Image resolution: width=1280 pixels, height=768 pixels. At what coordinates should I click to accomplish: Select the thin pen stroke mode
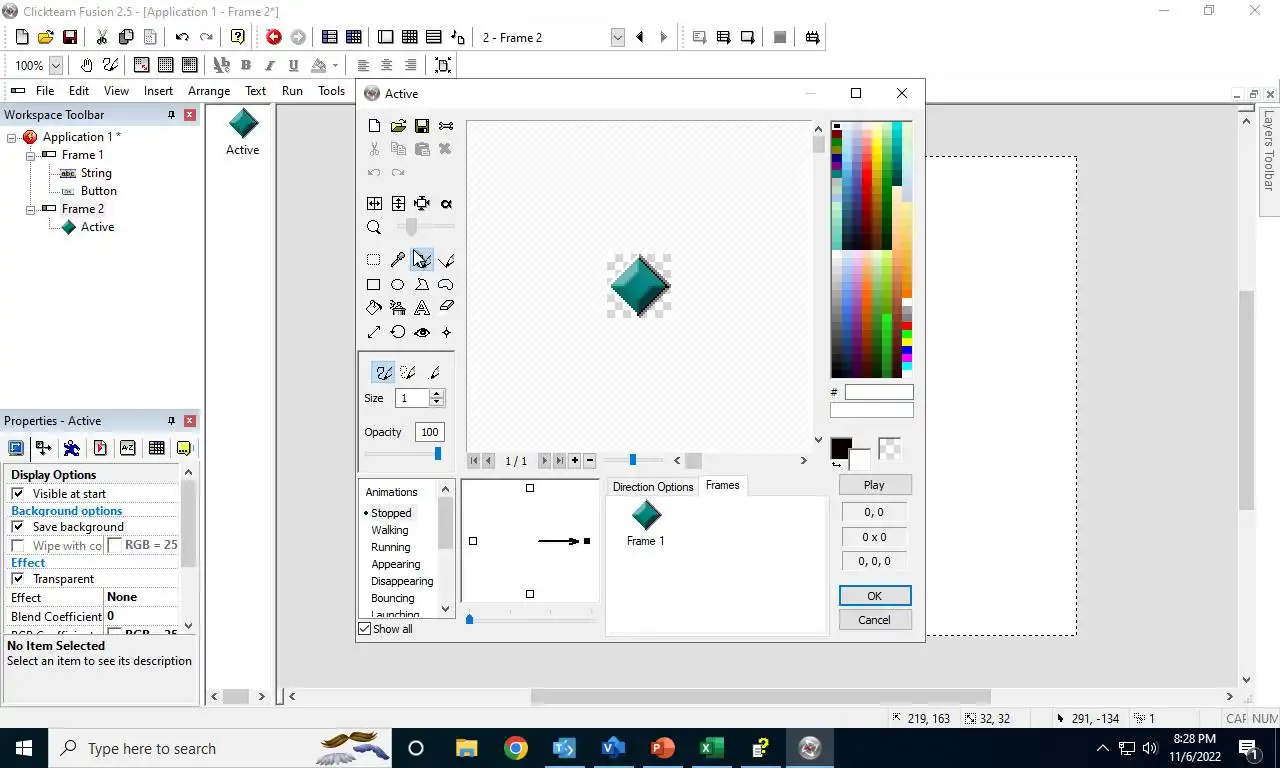[434, 372]
